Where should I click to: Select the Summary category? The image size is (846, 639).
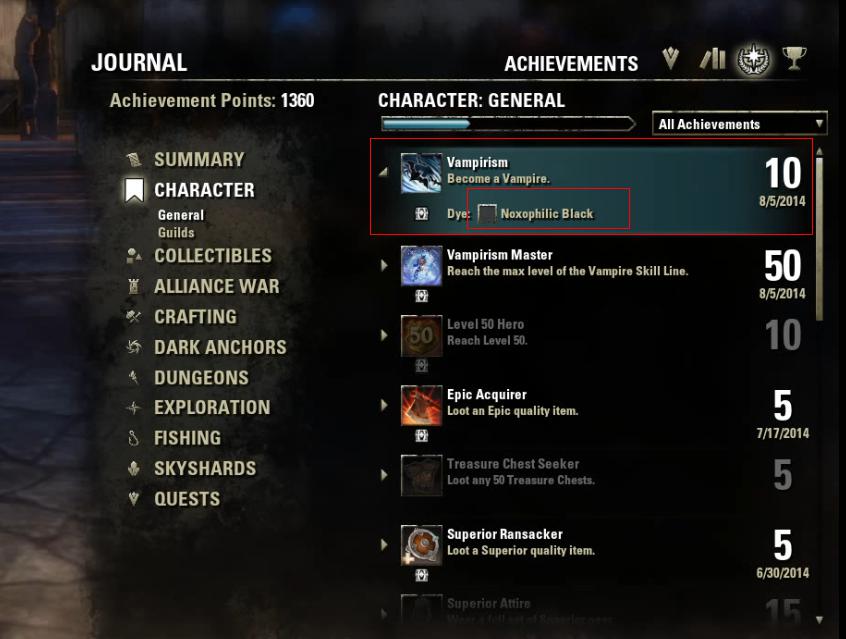199,159
